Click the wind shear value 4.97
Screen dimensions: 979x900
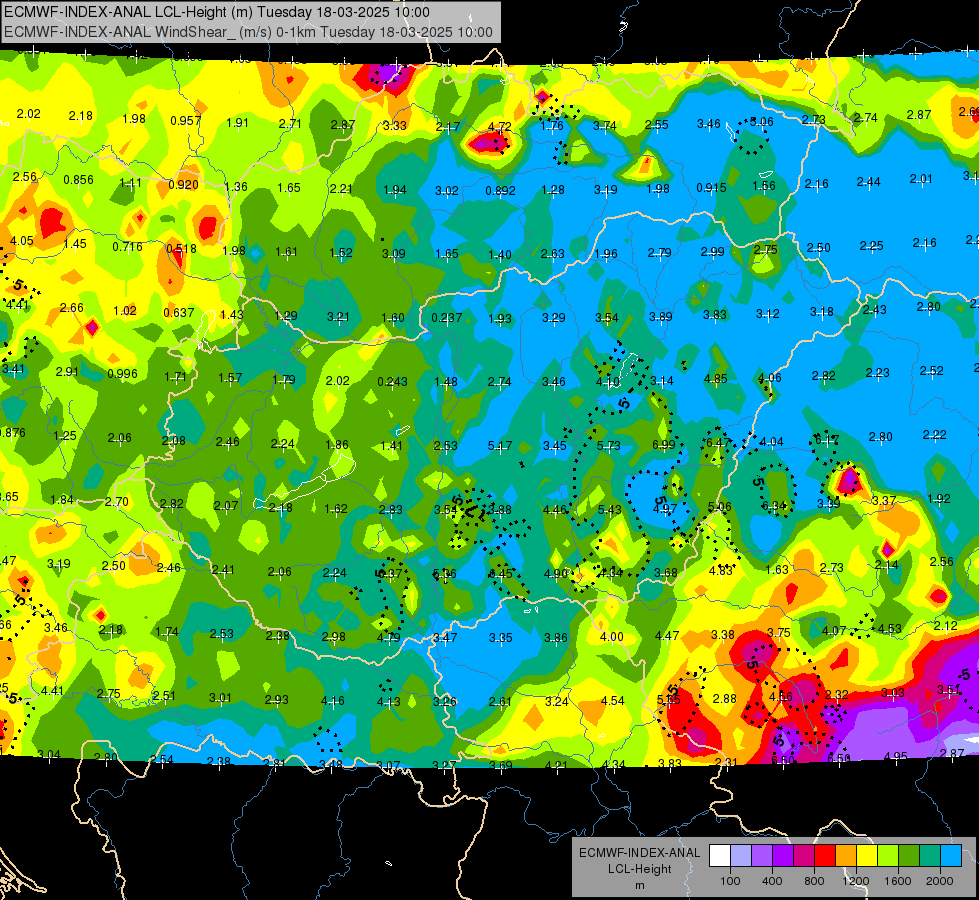(664, 509)
